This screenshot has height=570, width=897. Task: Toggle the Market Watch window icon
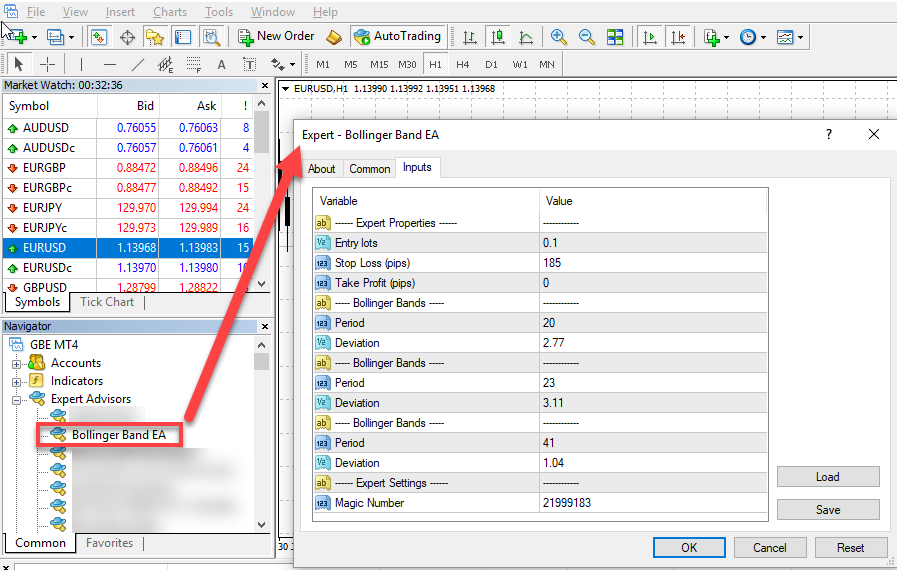(x=99, y=37)
